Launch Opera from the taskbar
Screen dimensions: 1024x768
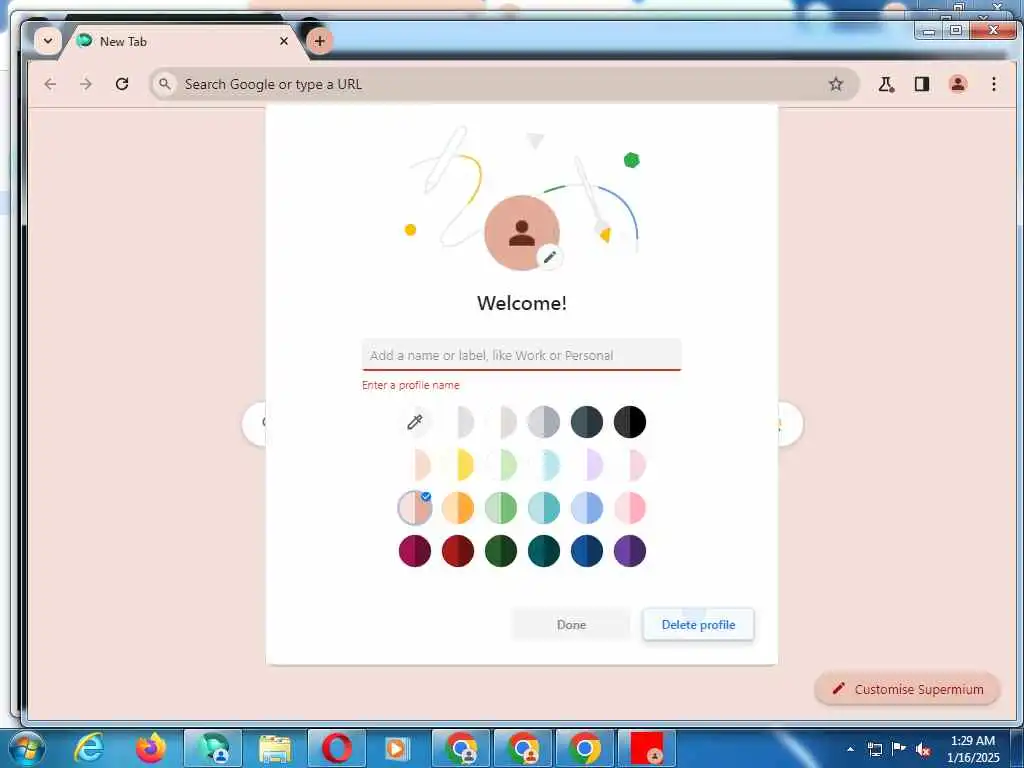pos(336,748)
